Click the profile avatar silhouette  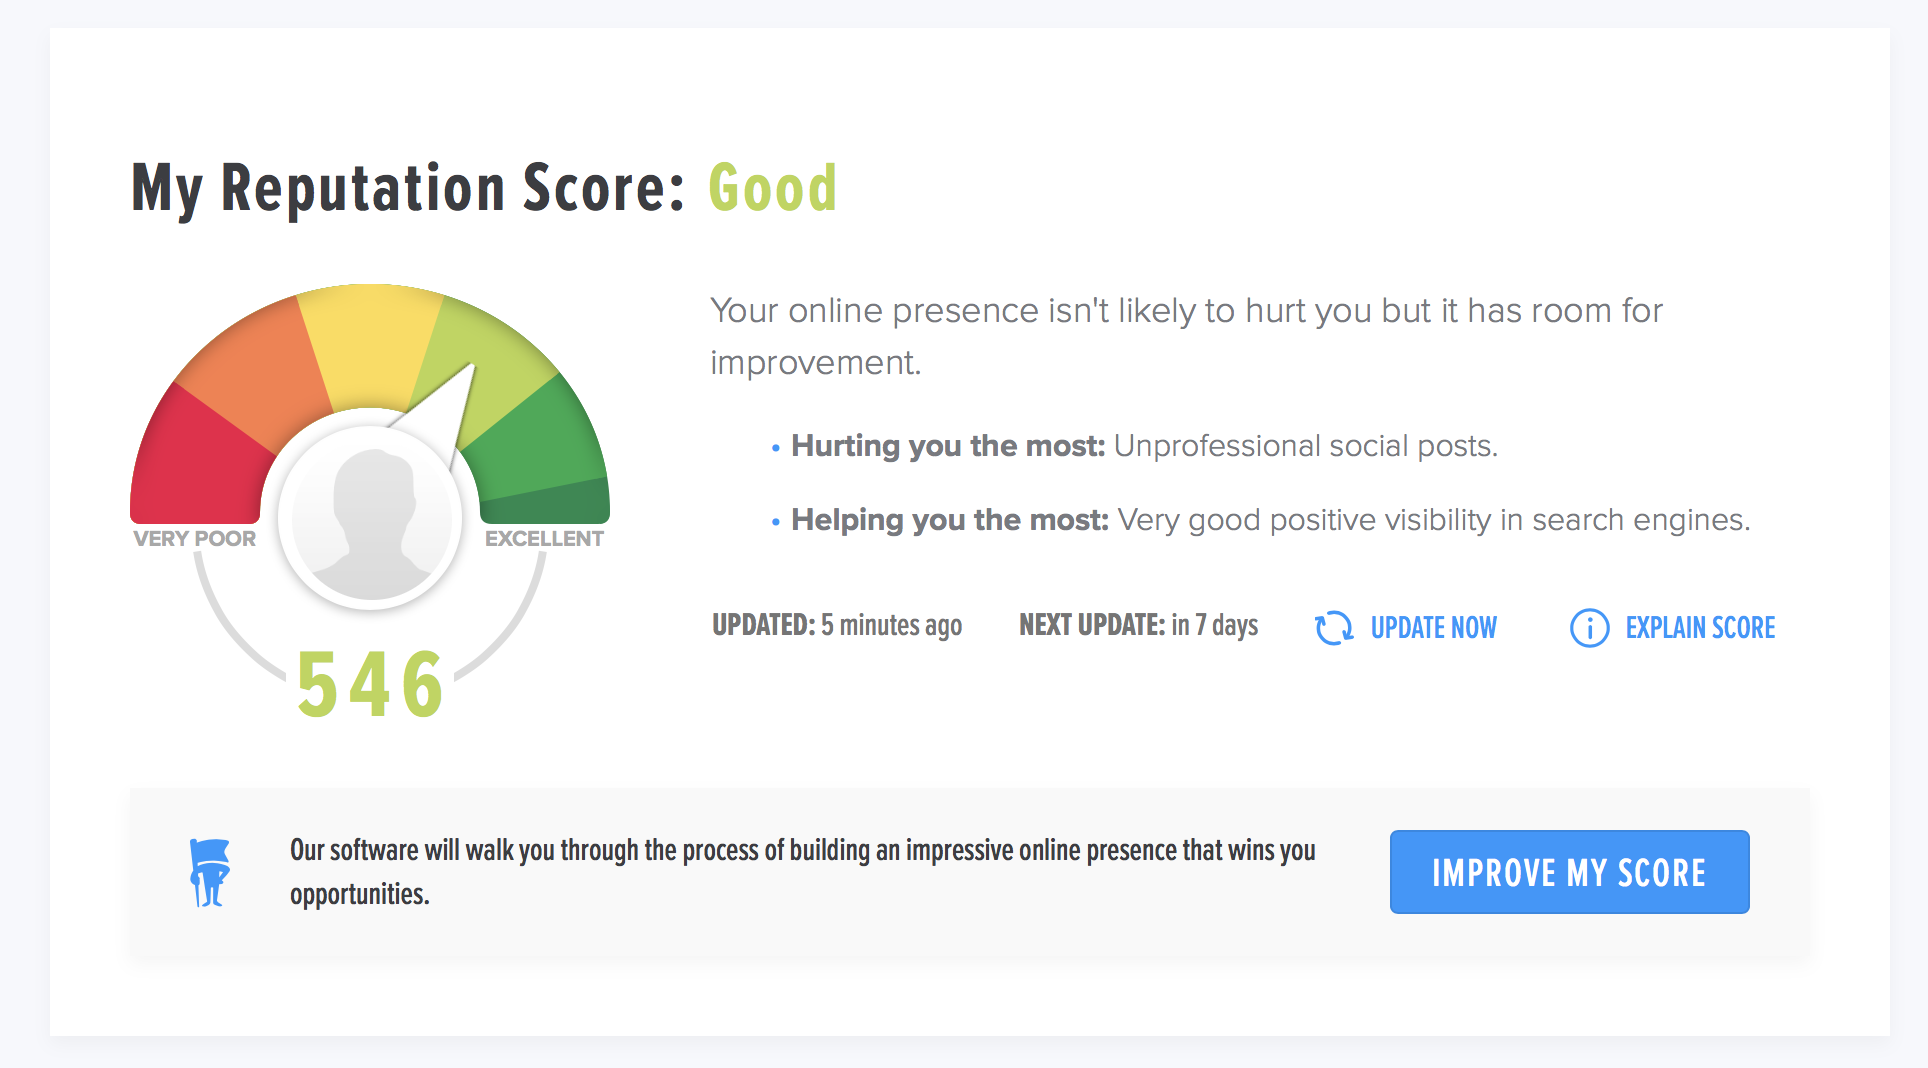[370, 518]
